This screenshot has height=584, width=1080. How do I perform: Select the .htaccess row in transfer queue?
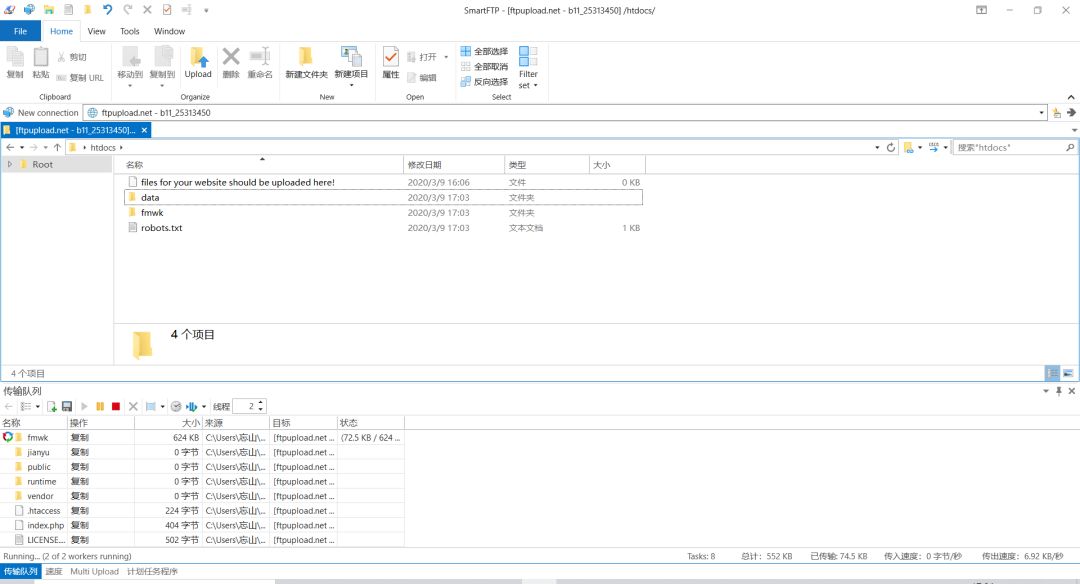202,511
